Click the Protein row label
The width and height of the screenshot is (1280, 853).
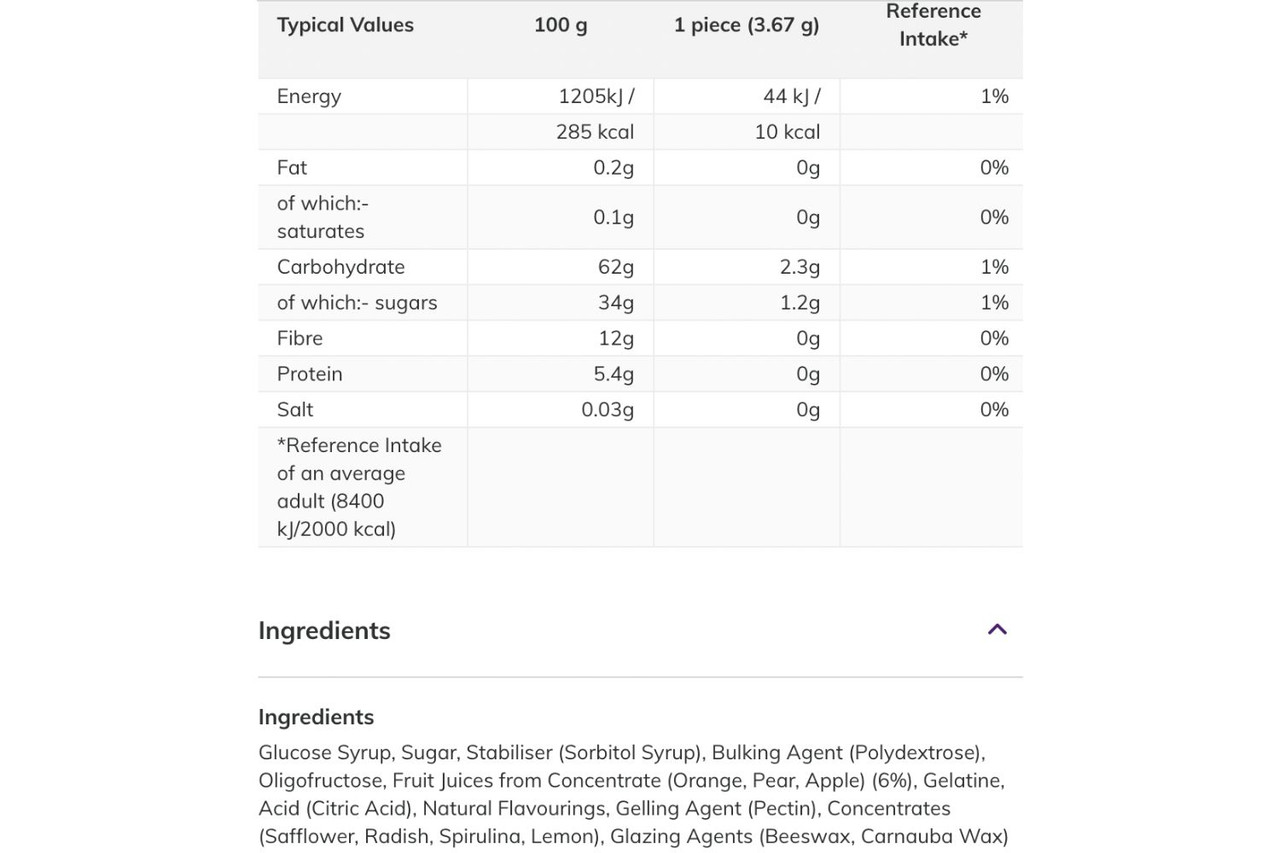point(310,374)
